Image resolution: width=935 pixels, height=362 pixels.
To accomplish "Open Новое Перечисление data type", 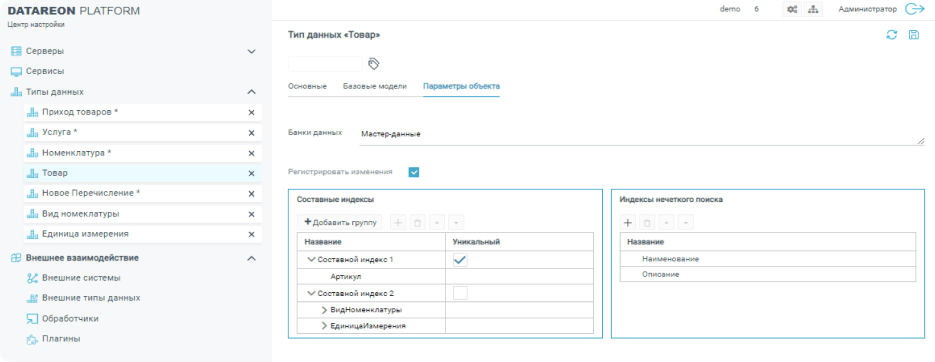I will (91, 193).
